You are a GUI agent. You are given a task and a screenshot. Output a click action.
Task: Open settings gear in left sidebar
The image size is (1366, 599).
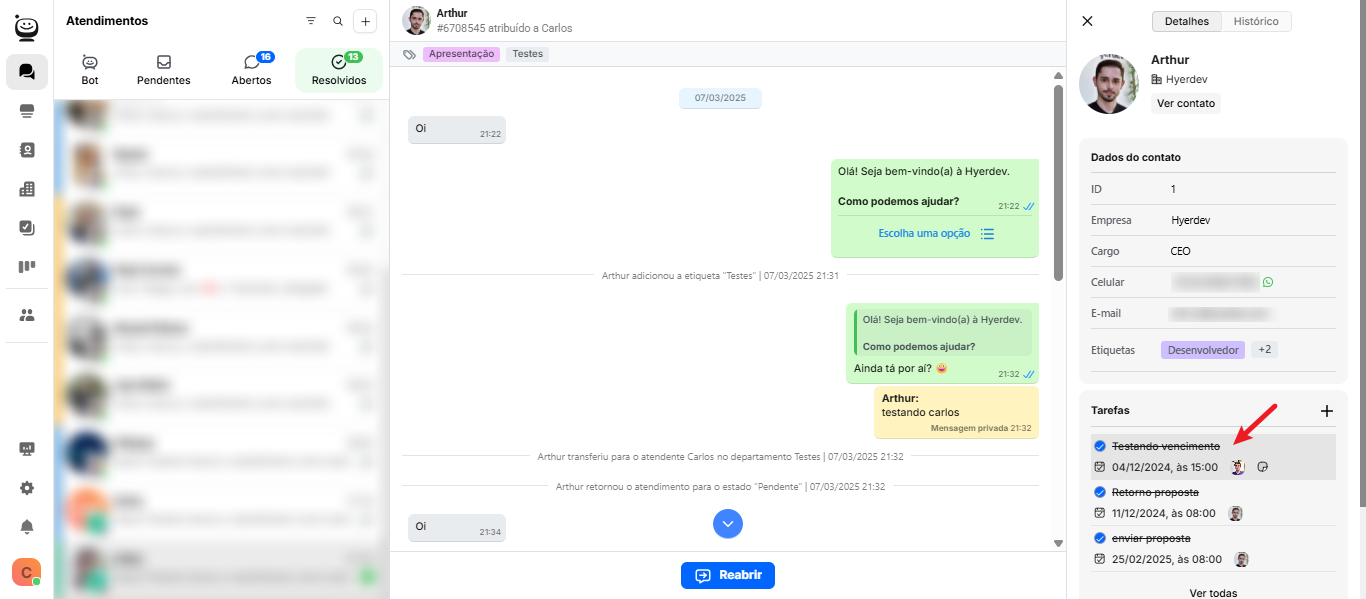[27, 488]
